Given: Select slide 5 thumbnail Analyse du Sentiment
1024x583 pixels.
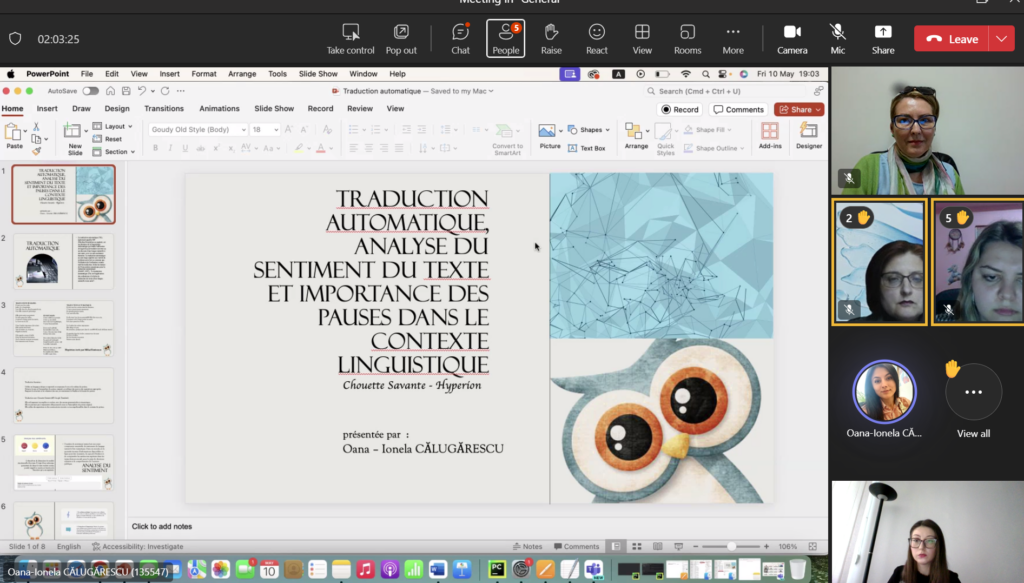Looking at the screenshot, I should (x=63, y=462).
